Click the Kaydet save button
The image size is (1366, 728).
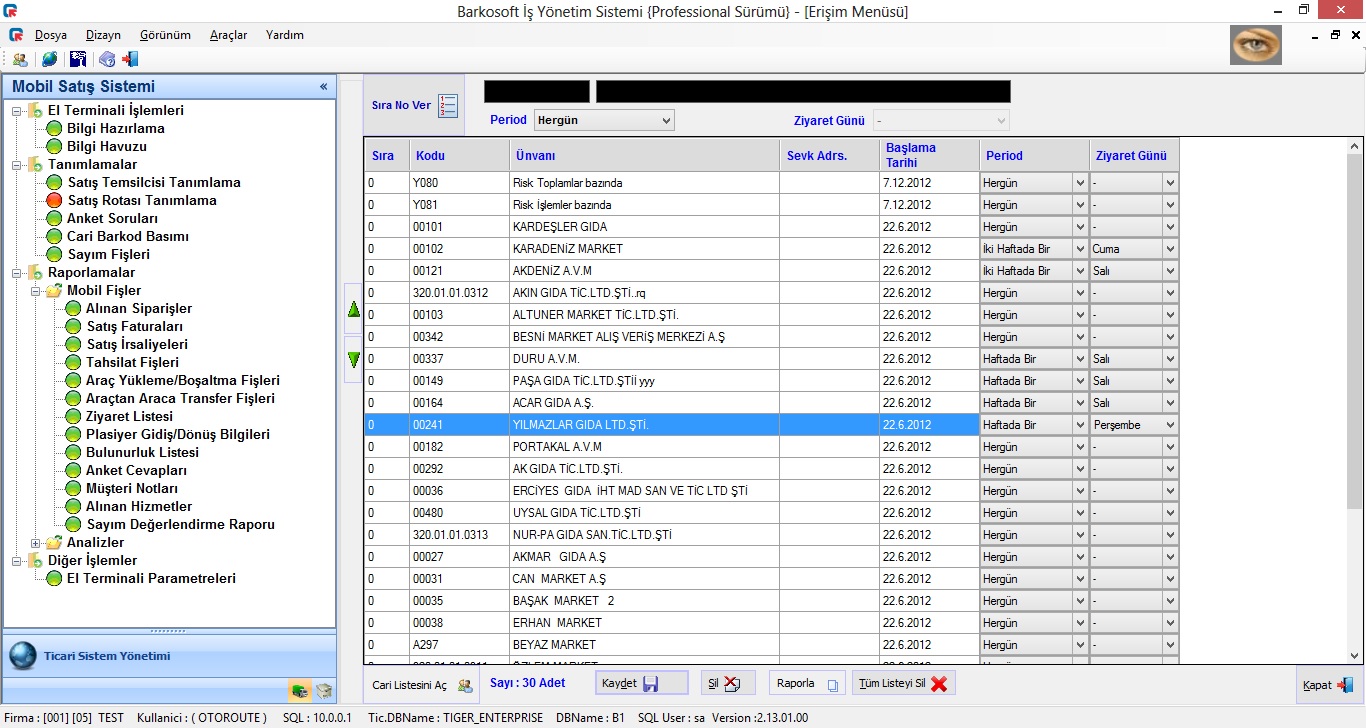[642, 683]
